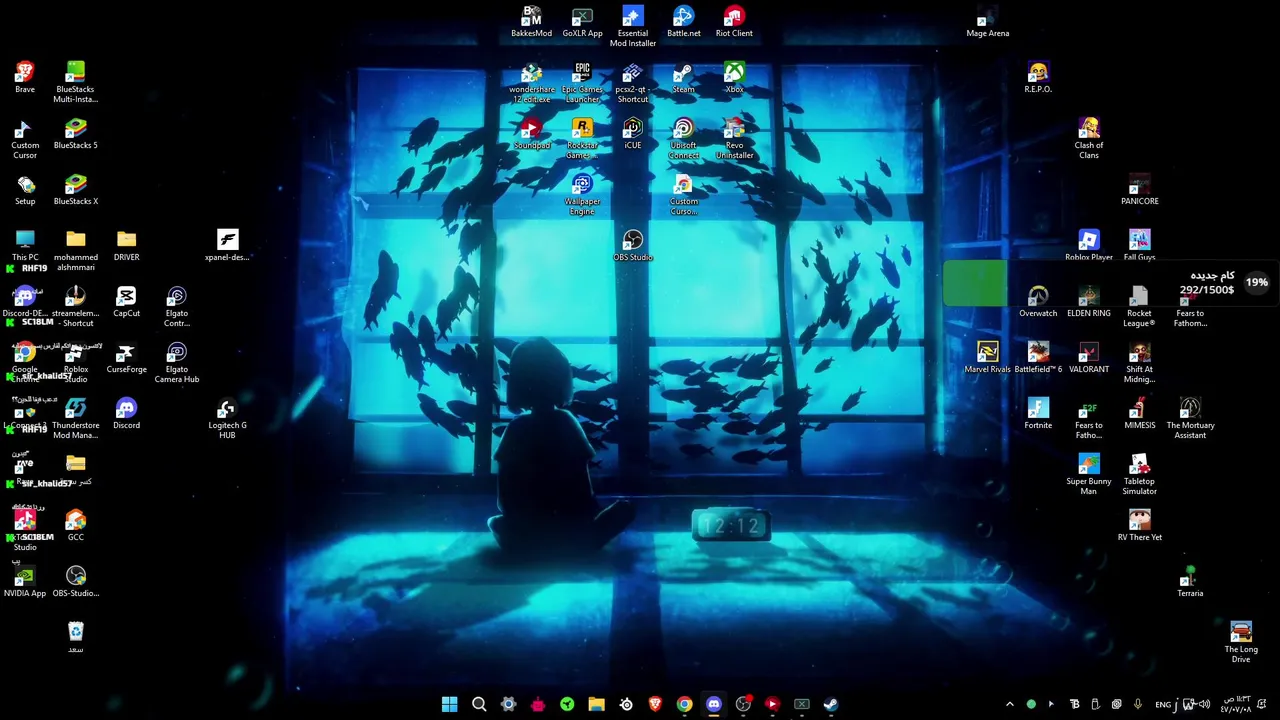Viewport: 1280px width, 720px height.
Task: Select the Marvel Rivals desktop icon
Action: pos(987,358)
